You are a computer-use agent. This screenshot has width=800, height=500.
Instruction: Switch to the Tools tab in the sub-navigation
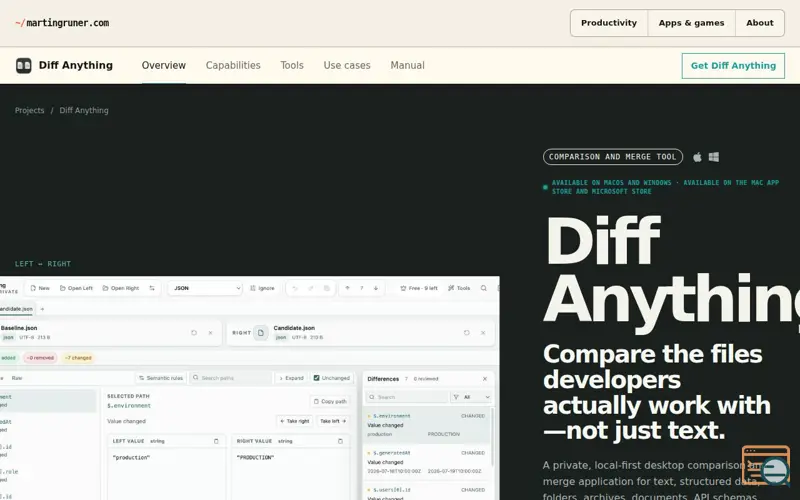tap(292, 65)
